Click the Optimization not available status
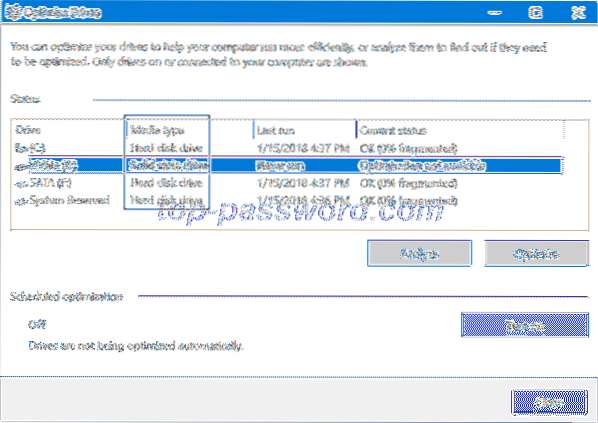Viewport: 598px width, 423px height. pyautogui.click(x=422, y=166)
